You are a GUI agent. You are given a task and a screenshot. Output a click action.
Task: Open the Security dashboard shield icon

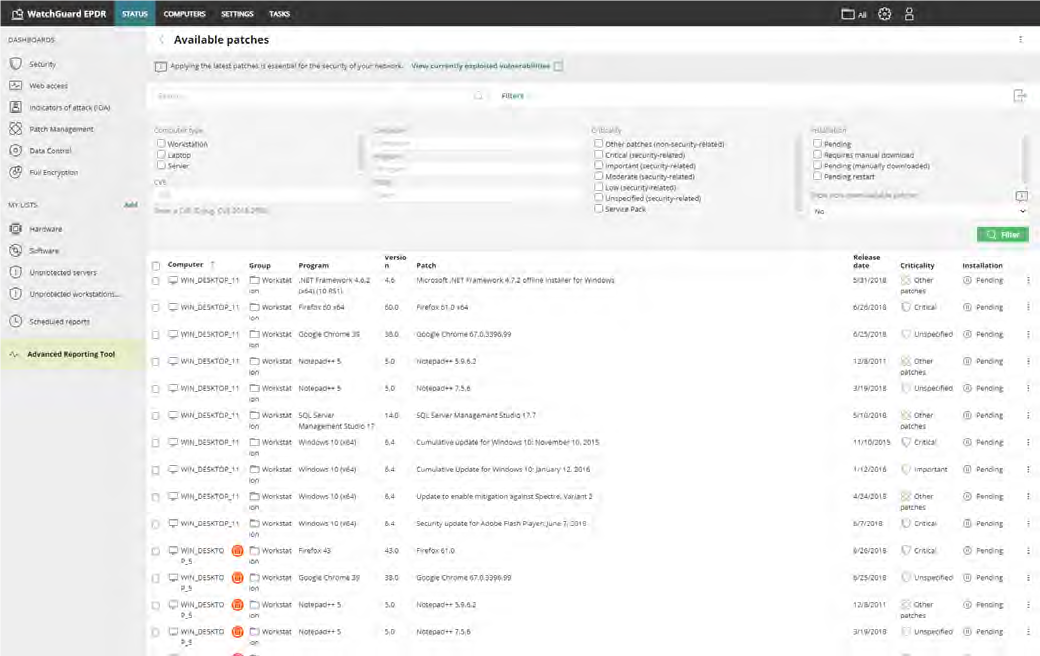click(x=16, y=64)
